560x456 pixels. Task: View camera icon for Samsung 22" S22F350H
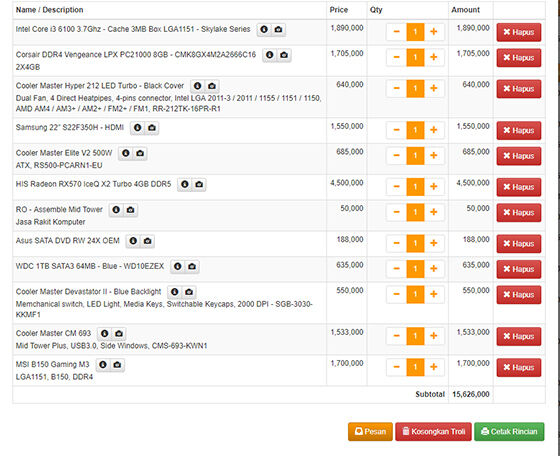click(152, 128)
